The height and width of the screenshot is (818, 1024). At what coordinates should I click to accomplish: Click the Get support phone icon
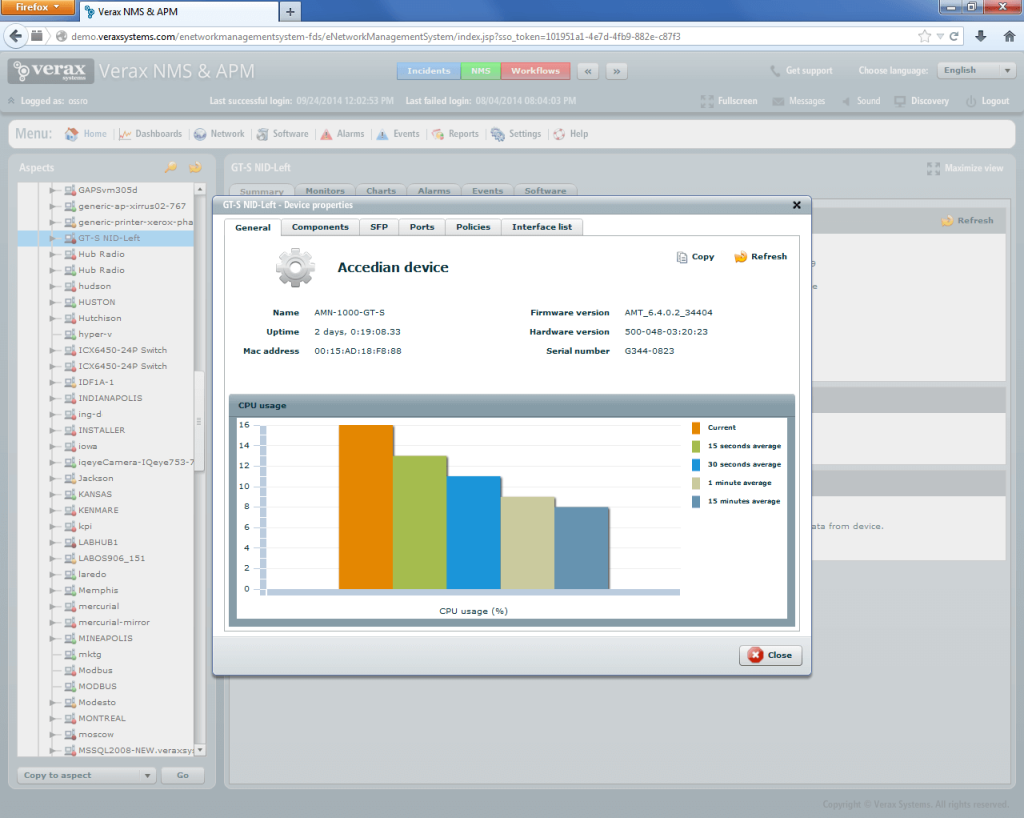click(x=775, y=71)
